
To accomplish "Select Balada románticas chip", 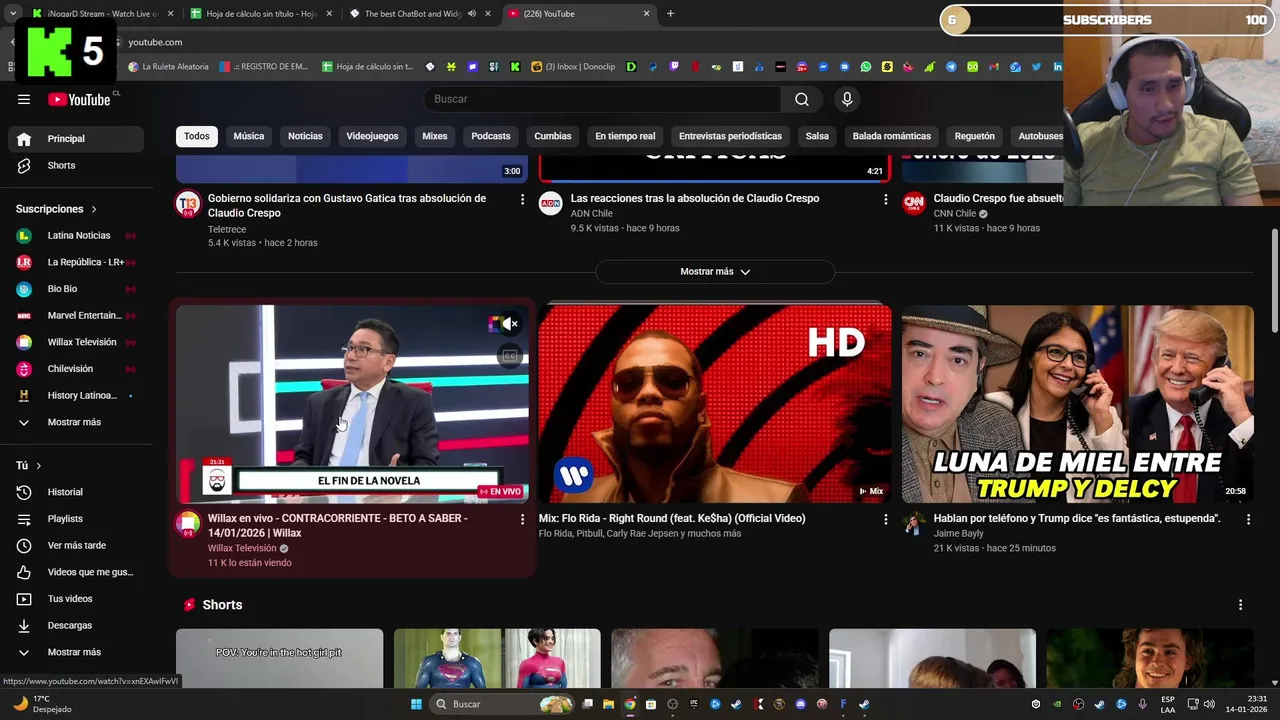I will [892, 136].
